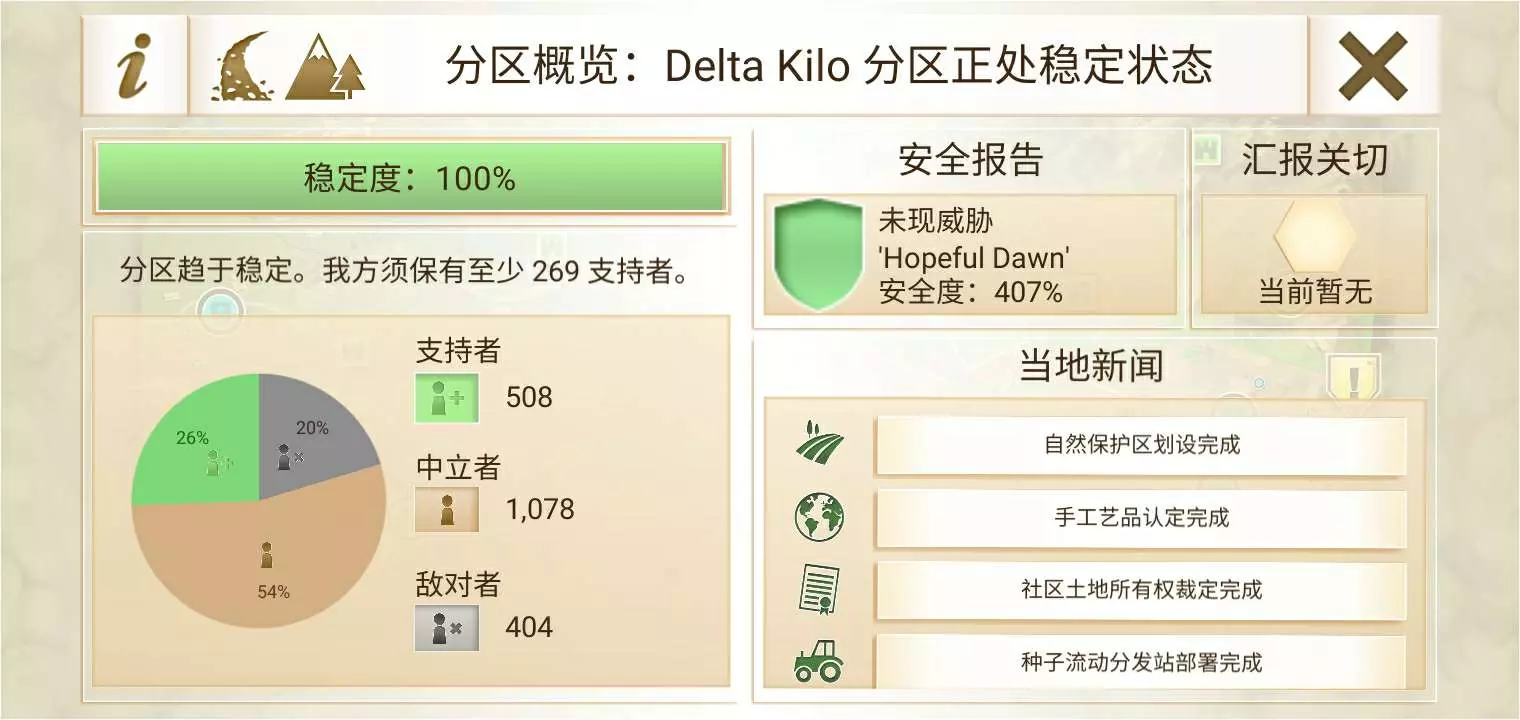The width and height of the screenshot is (1520, 720).
Task: Click the green security shield icon
Action: pos(818,255)
